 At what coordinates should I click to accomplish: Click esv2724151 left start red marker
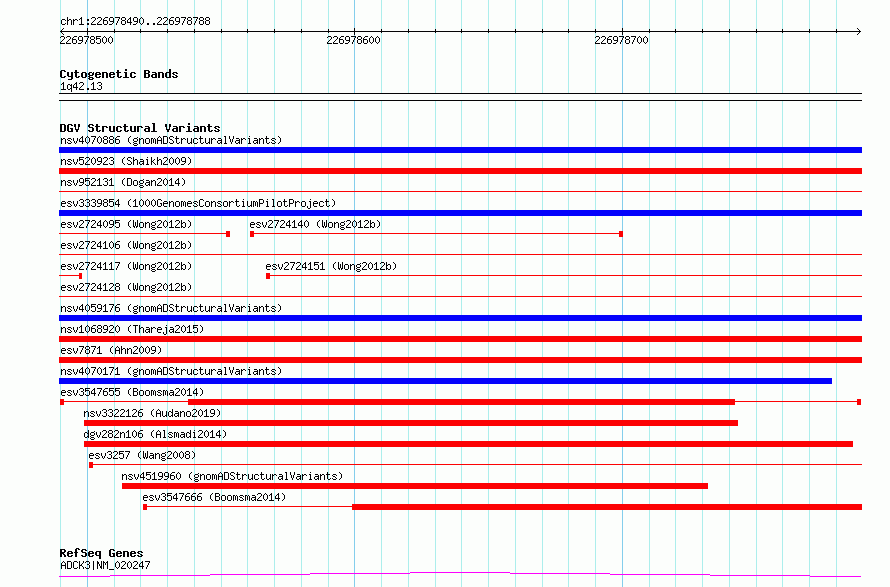[268, 276]
